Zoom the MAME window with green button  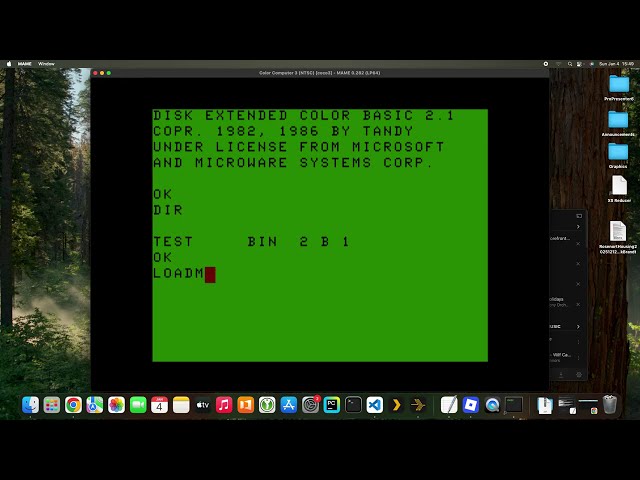coord(109,73)
